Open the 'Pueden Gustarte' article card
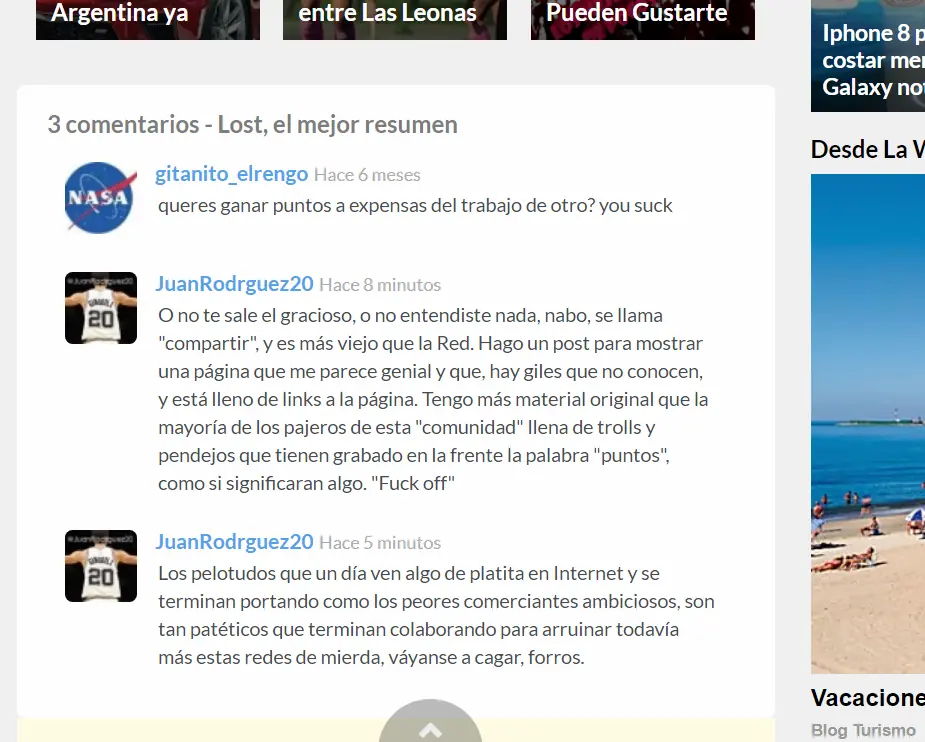This screenshot has height=742, width=925. pyautogui.click(x=642, y=19)
